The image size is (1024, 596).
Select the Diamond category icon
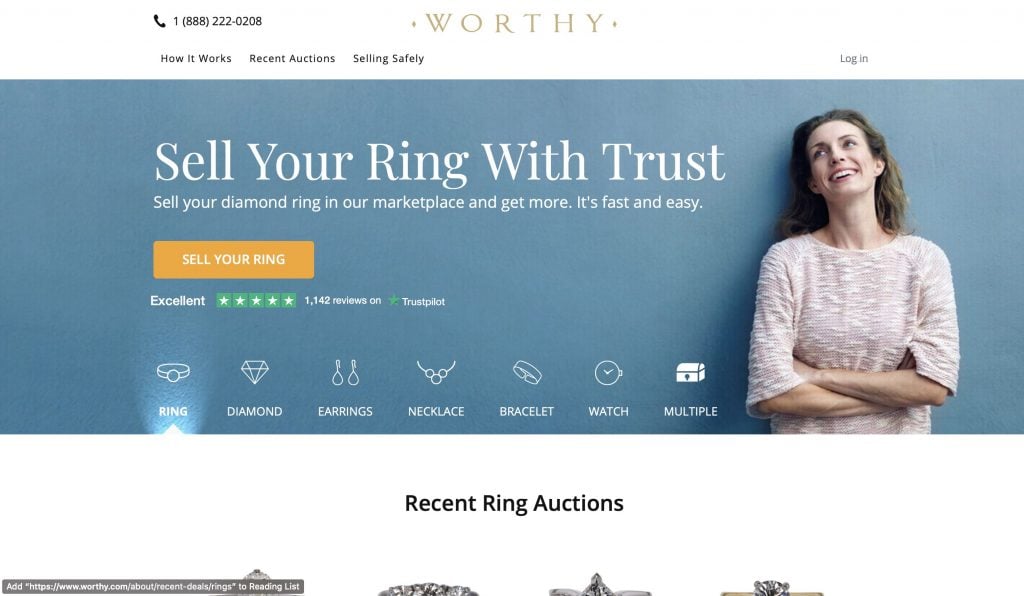(255, 372)
